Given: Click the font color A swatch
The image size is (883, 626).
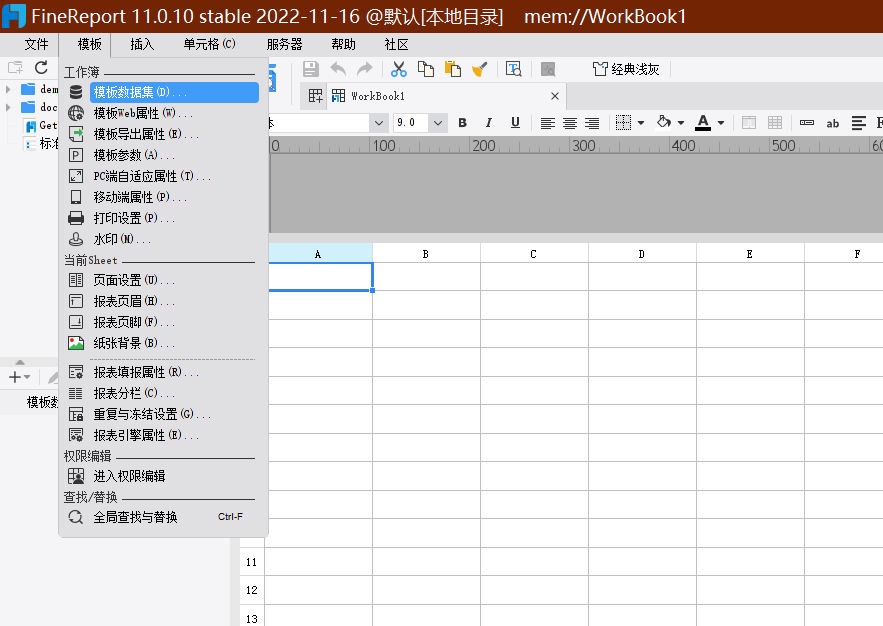Looking at the screenshot, I should 703,123.
